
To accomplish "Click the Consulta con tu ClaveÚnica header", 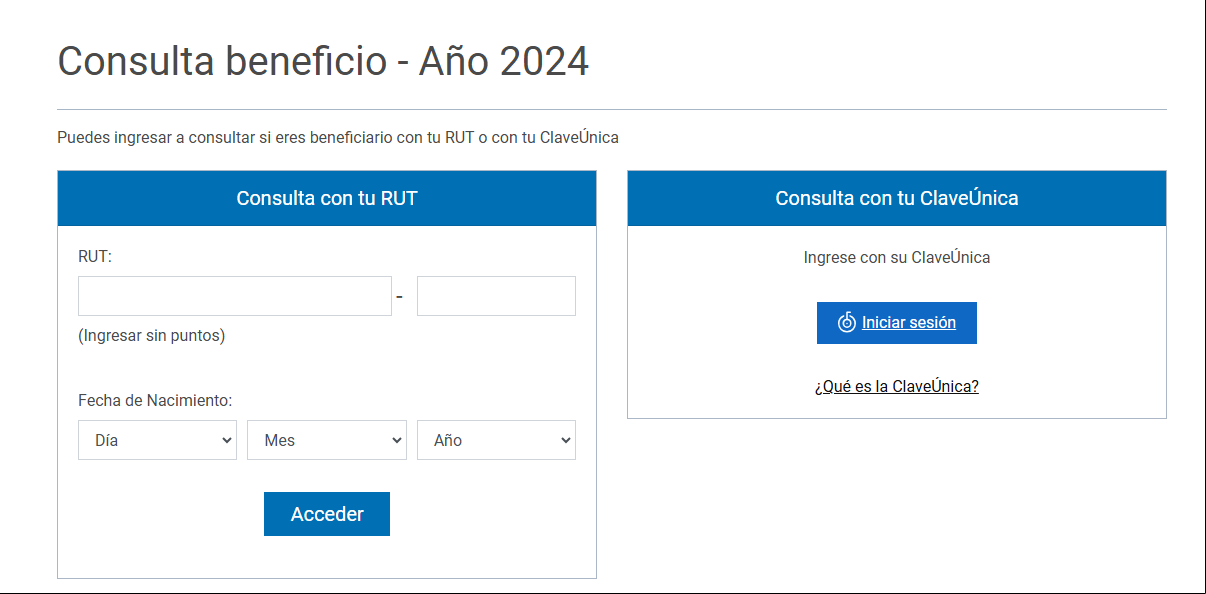I will pos(897,198).
